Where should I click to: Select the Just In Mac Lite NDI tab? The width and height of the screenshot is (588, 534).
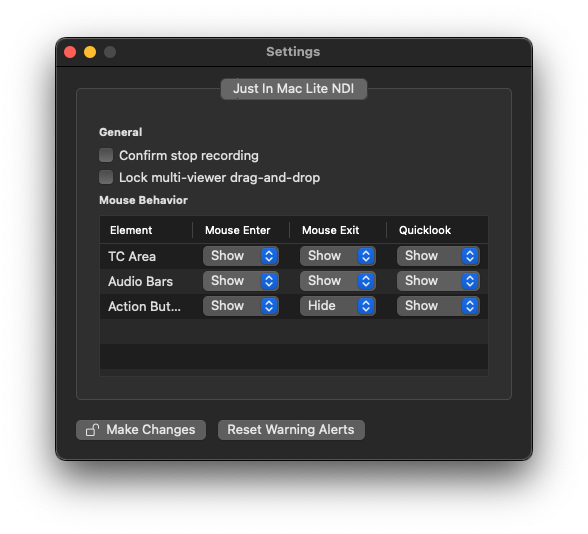pos(294,89)
